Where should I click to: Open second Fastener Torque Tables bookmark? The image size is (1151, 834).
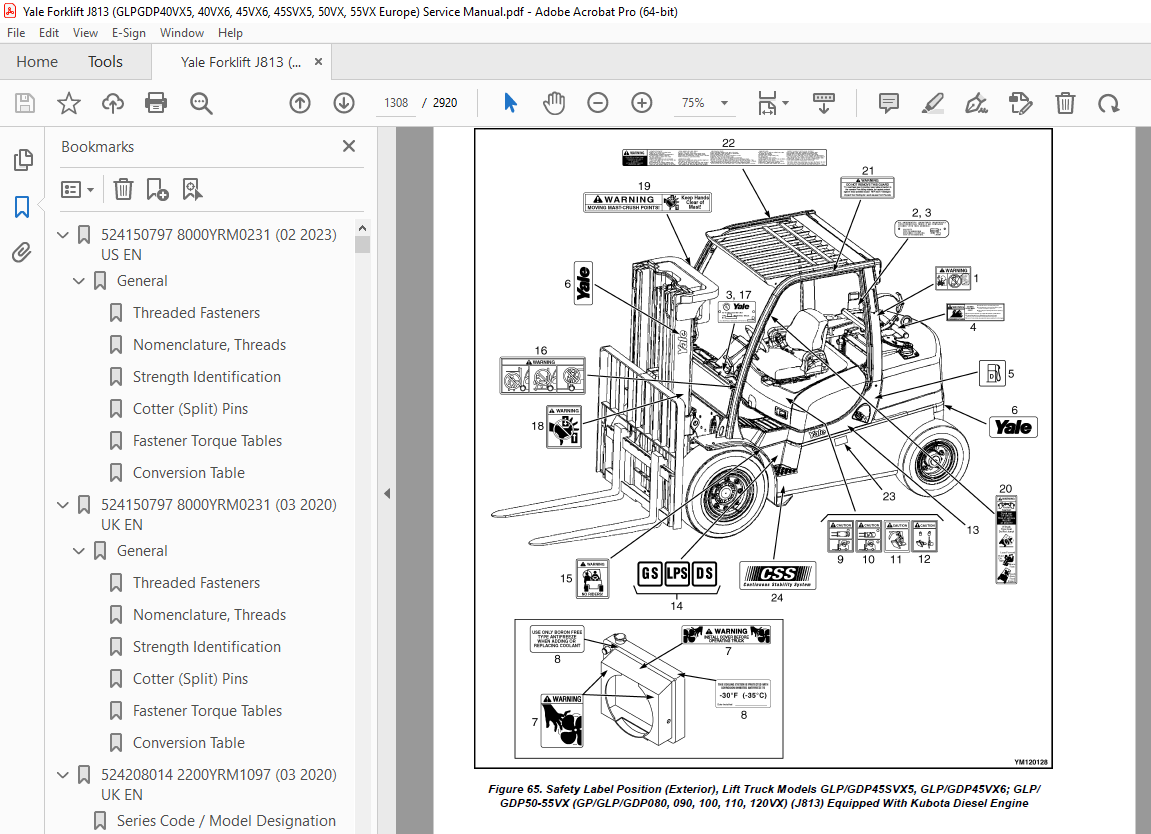(x=207, y=711)
